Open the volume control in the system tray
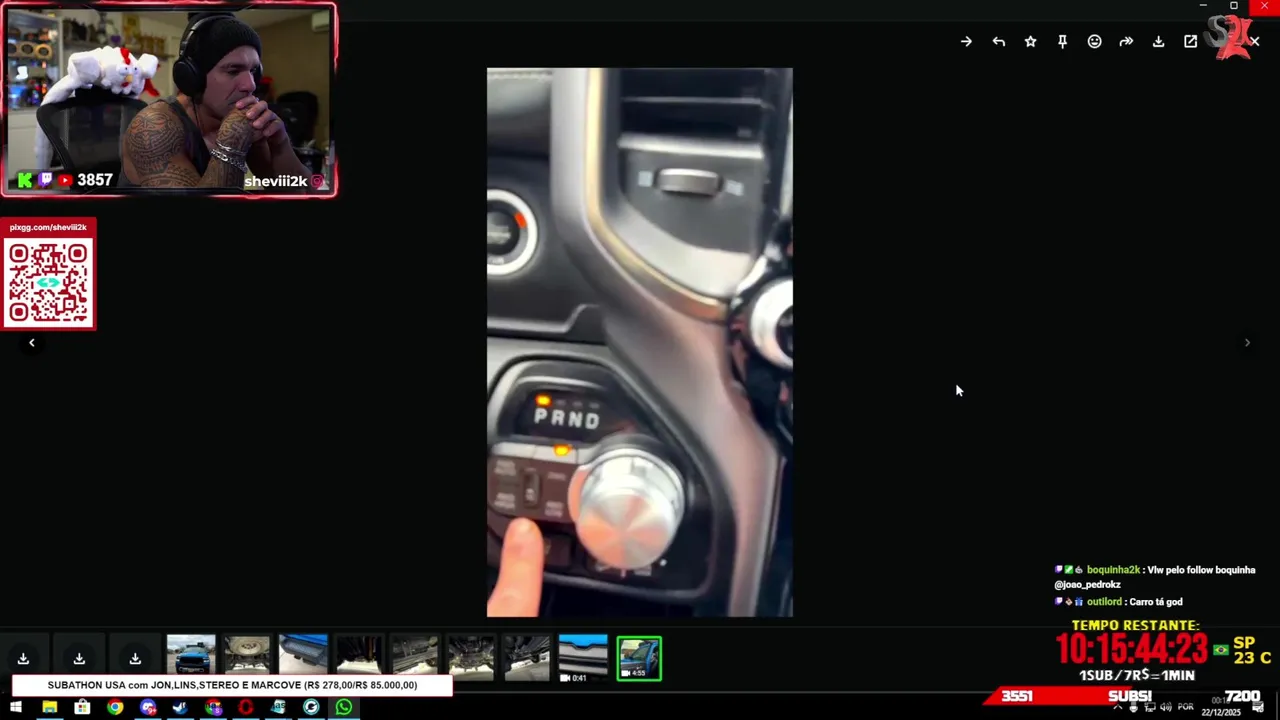1280x720 pixels. pos(1166,707)
